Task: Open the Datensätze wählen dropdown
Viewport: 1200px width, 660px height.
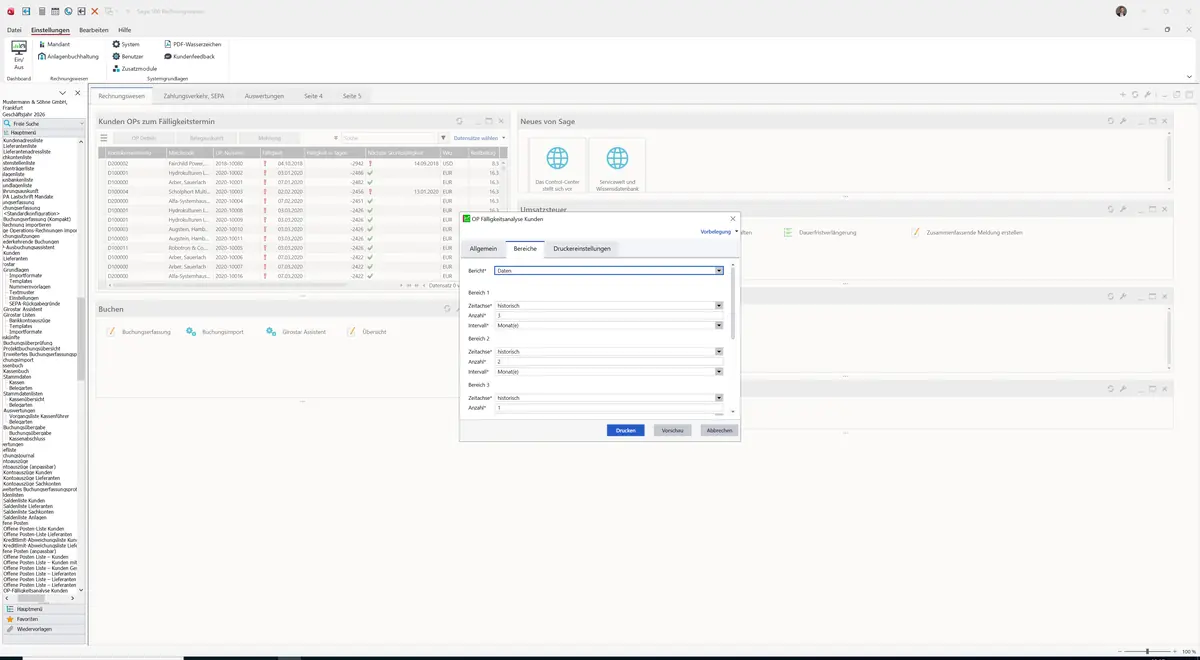Action: click(x=480, y=138)
